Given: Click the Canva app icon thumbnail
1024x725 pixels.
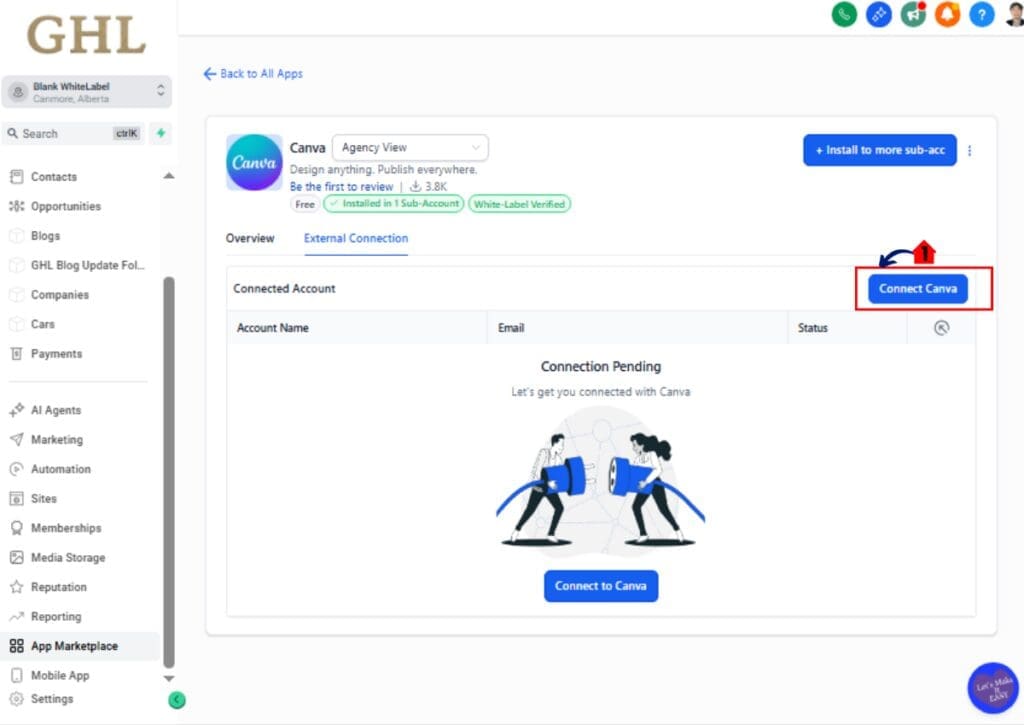Looking at the screenshot, I should [254, 161].
